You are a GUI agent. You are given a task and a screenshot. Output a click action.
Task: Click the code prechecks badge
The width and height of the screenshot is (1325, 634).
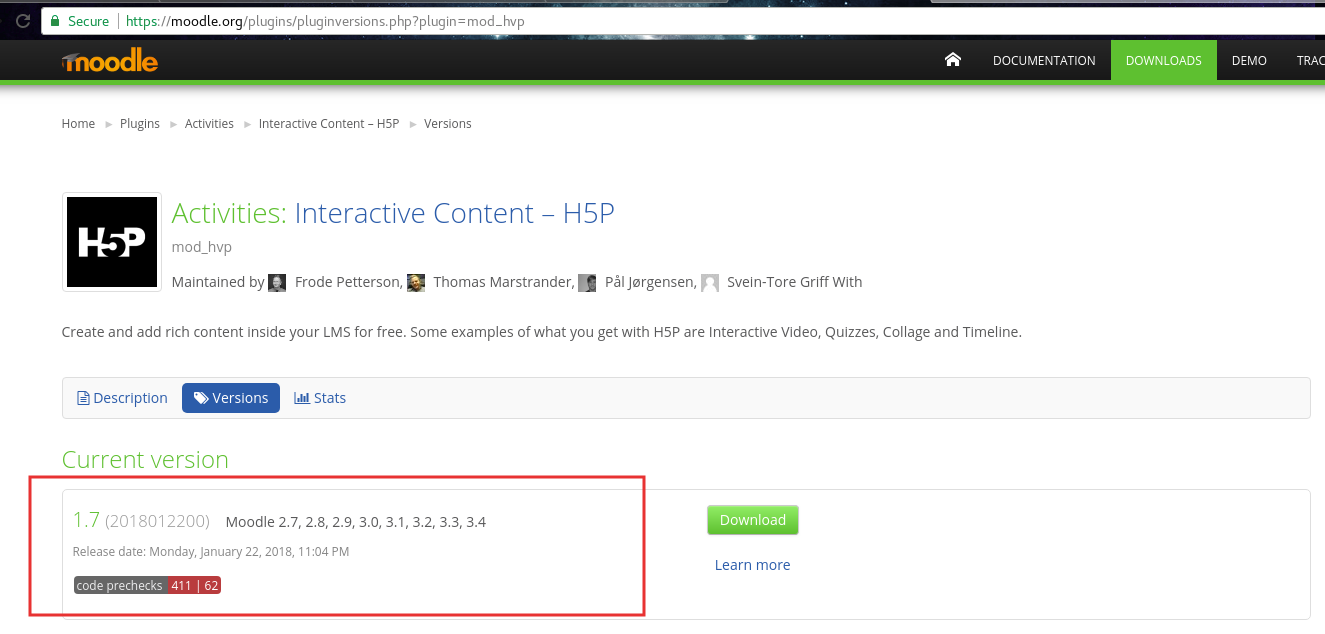pos(147,586)
